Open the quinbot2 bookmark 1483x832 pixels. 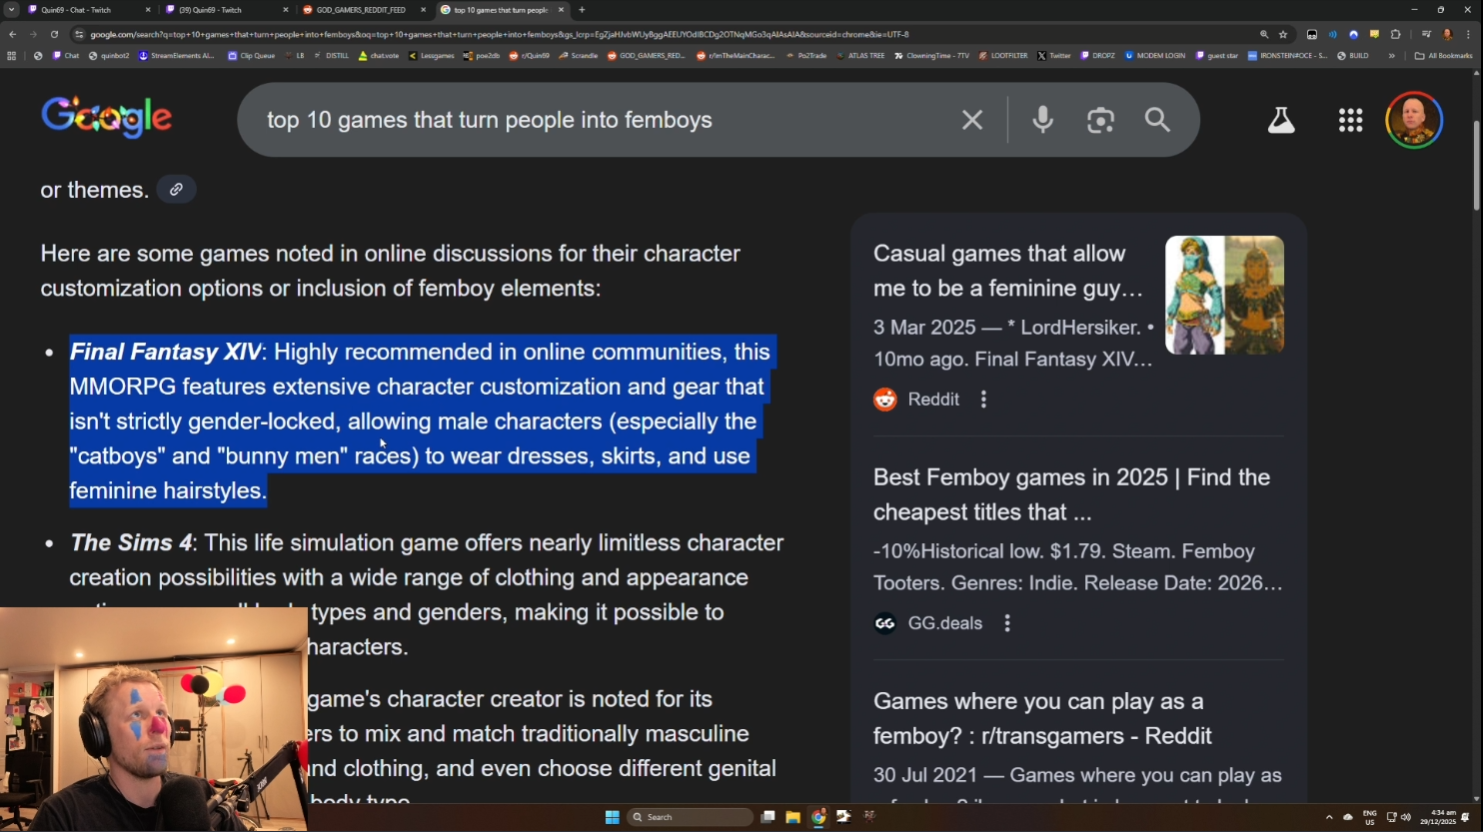(x=109, y=56)
